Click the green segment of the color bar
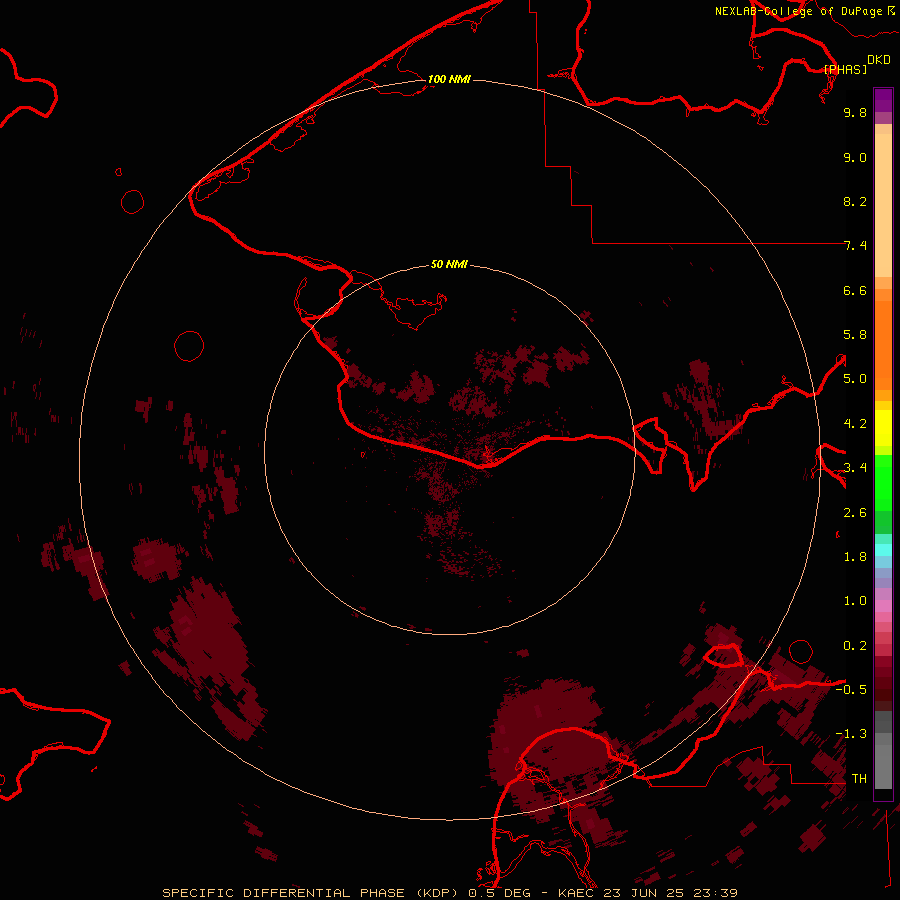Viewport: 900px width, 900px height. [x=883, y=482]
